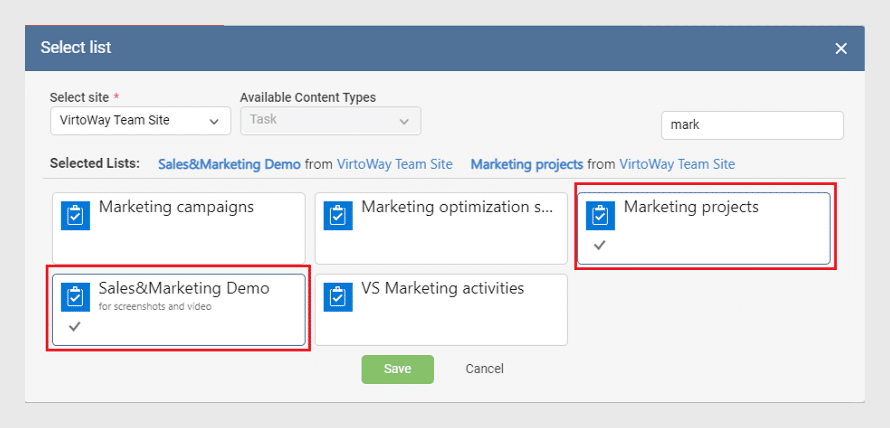Expand the Available Content Types dropdown
Viewport: 890px width, 428px height.
330,120
